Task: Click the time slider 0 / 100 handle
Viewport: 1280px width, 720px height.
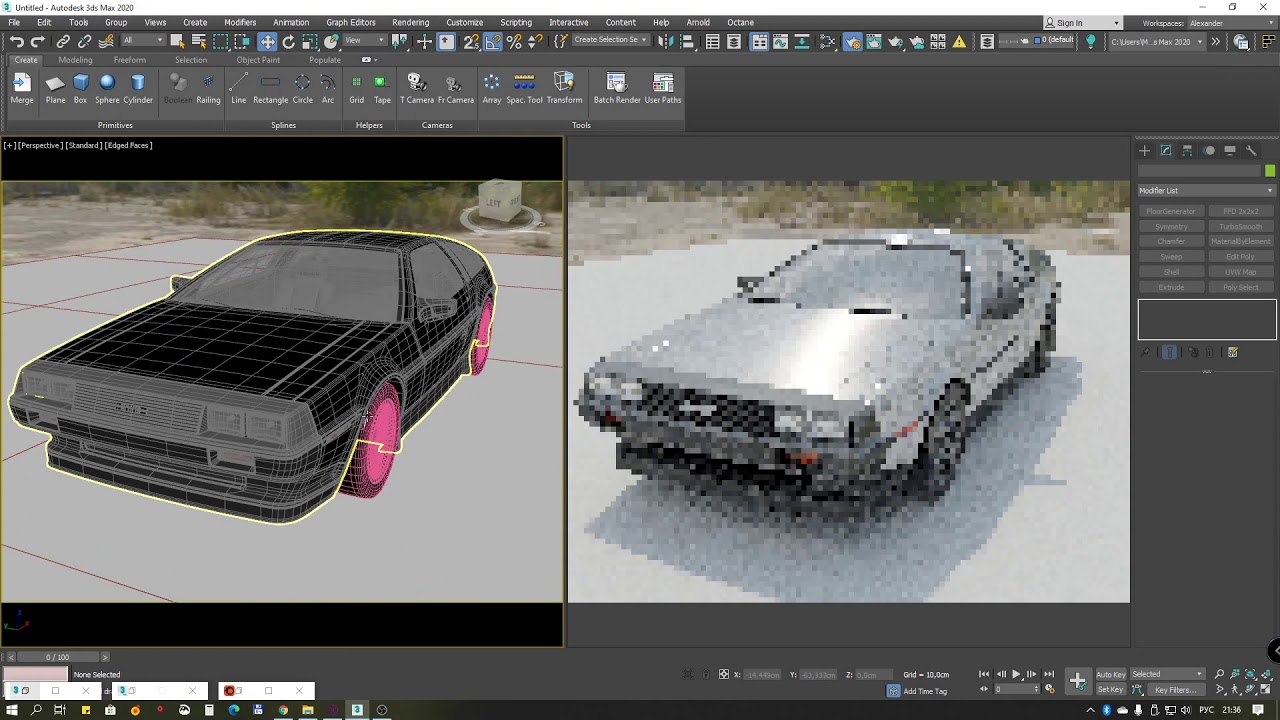Action: pos(57,657)
